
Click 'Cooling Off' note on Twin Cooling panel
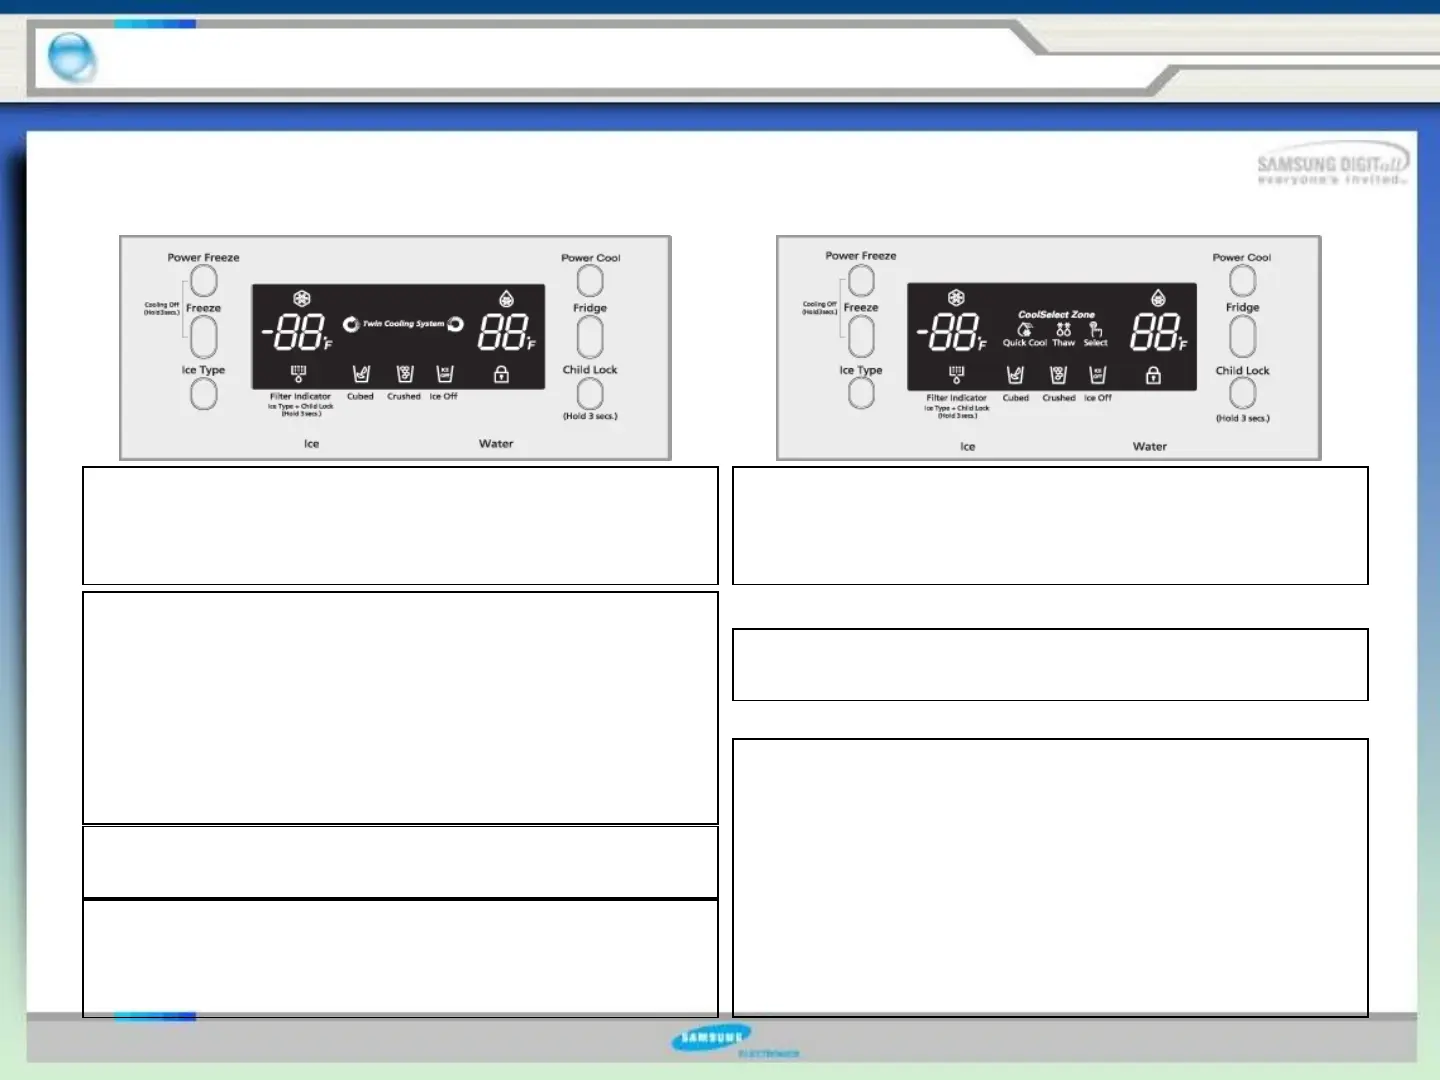pos(162,309)
